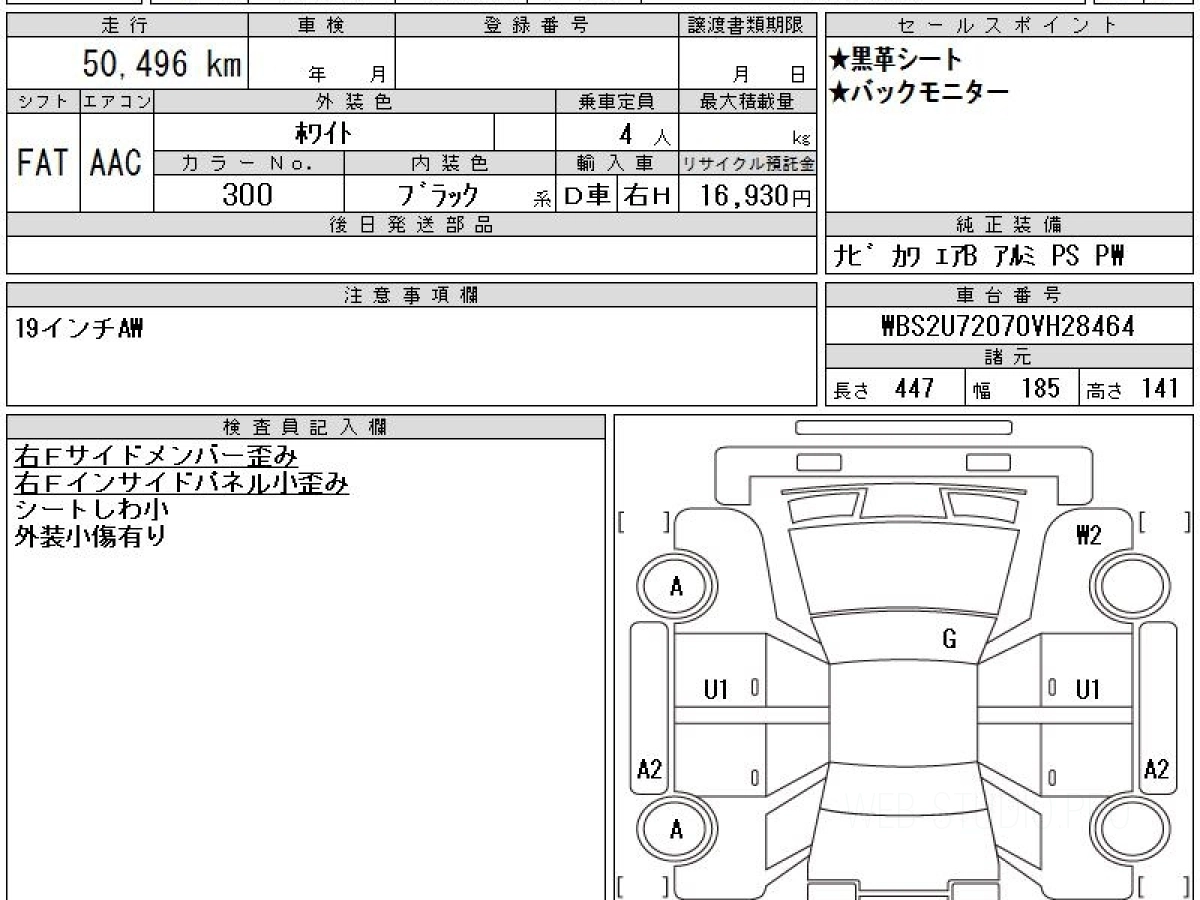The width and height of the screenshot is (1200, 900).
Task: Select the AAC air conditioner value
Action: (x=116, y=163)
